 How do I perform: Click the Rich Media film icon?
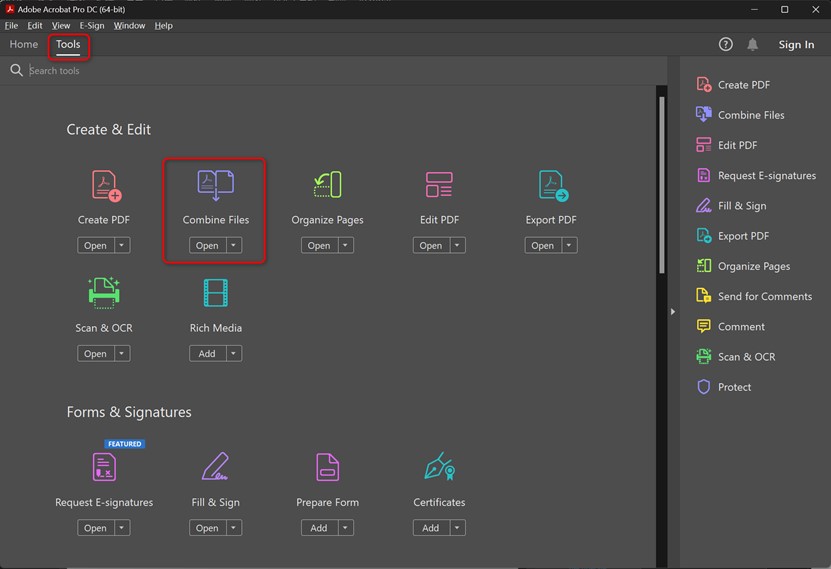pos(216,293)
